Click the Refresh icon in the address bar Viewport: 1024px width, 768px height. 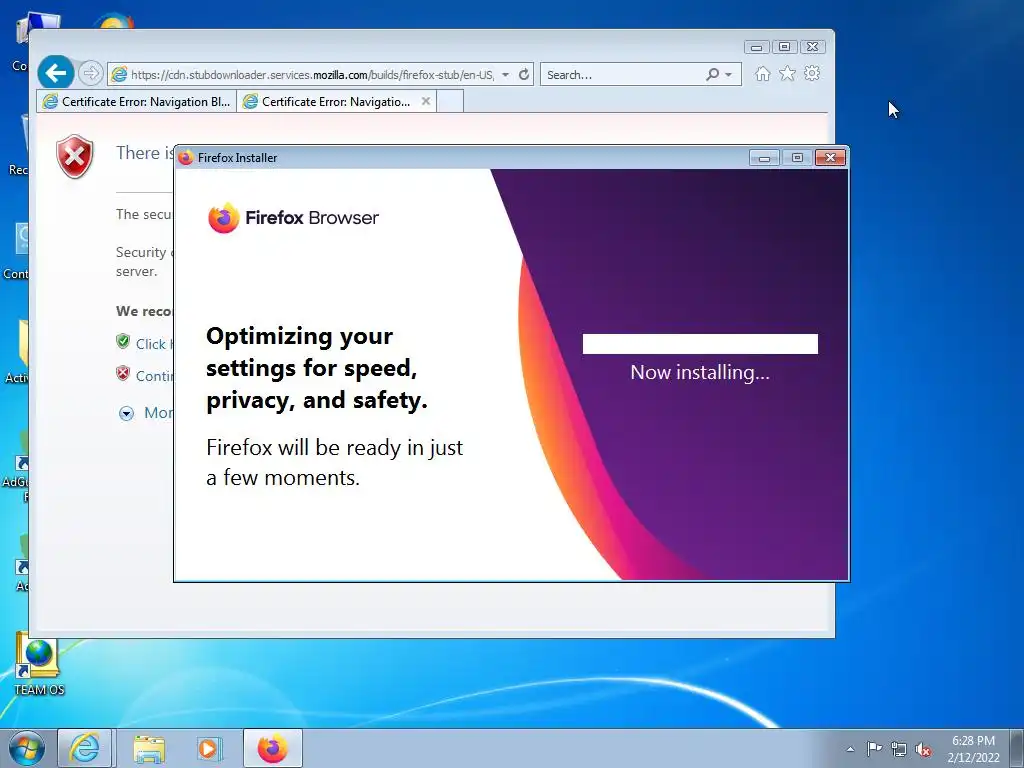tap(524, 74)
